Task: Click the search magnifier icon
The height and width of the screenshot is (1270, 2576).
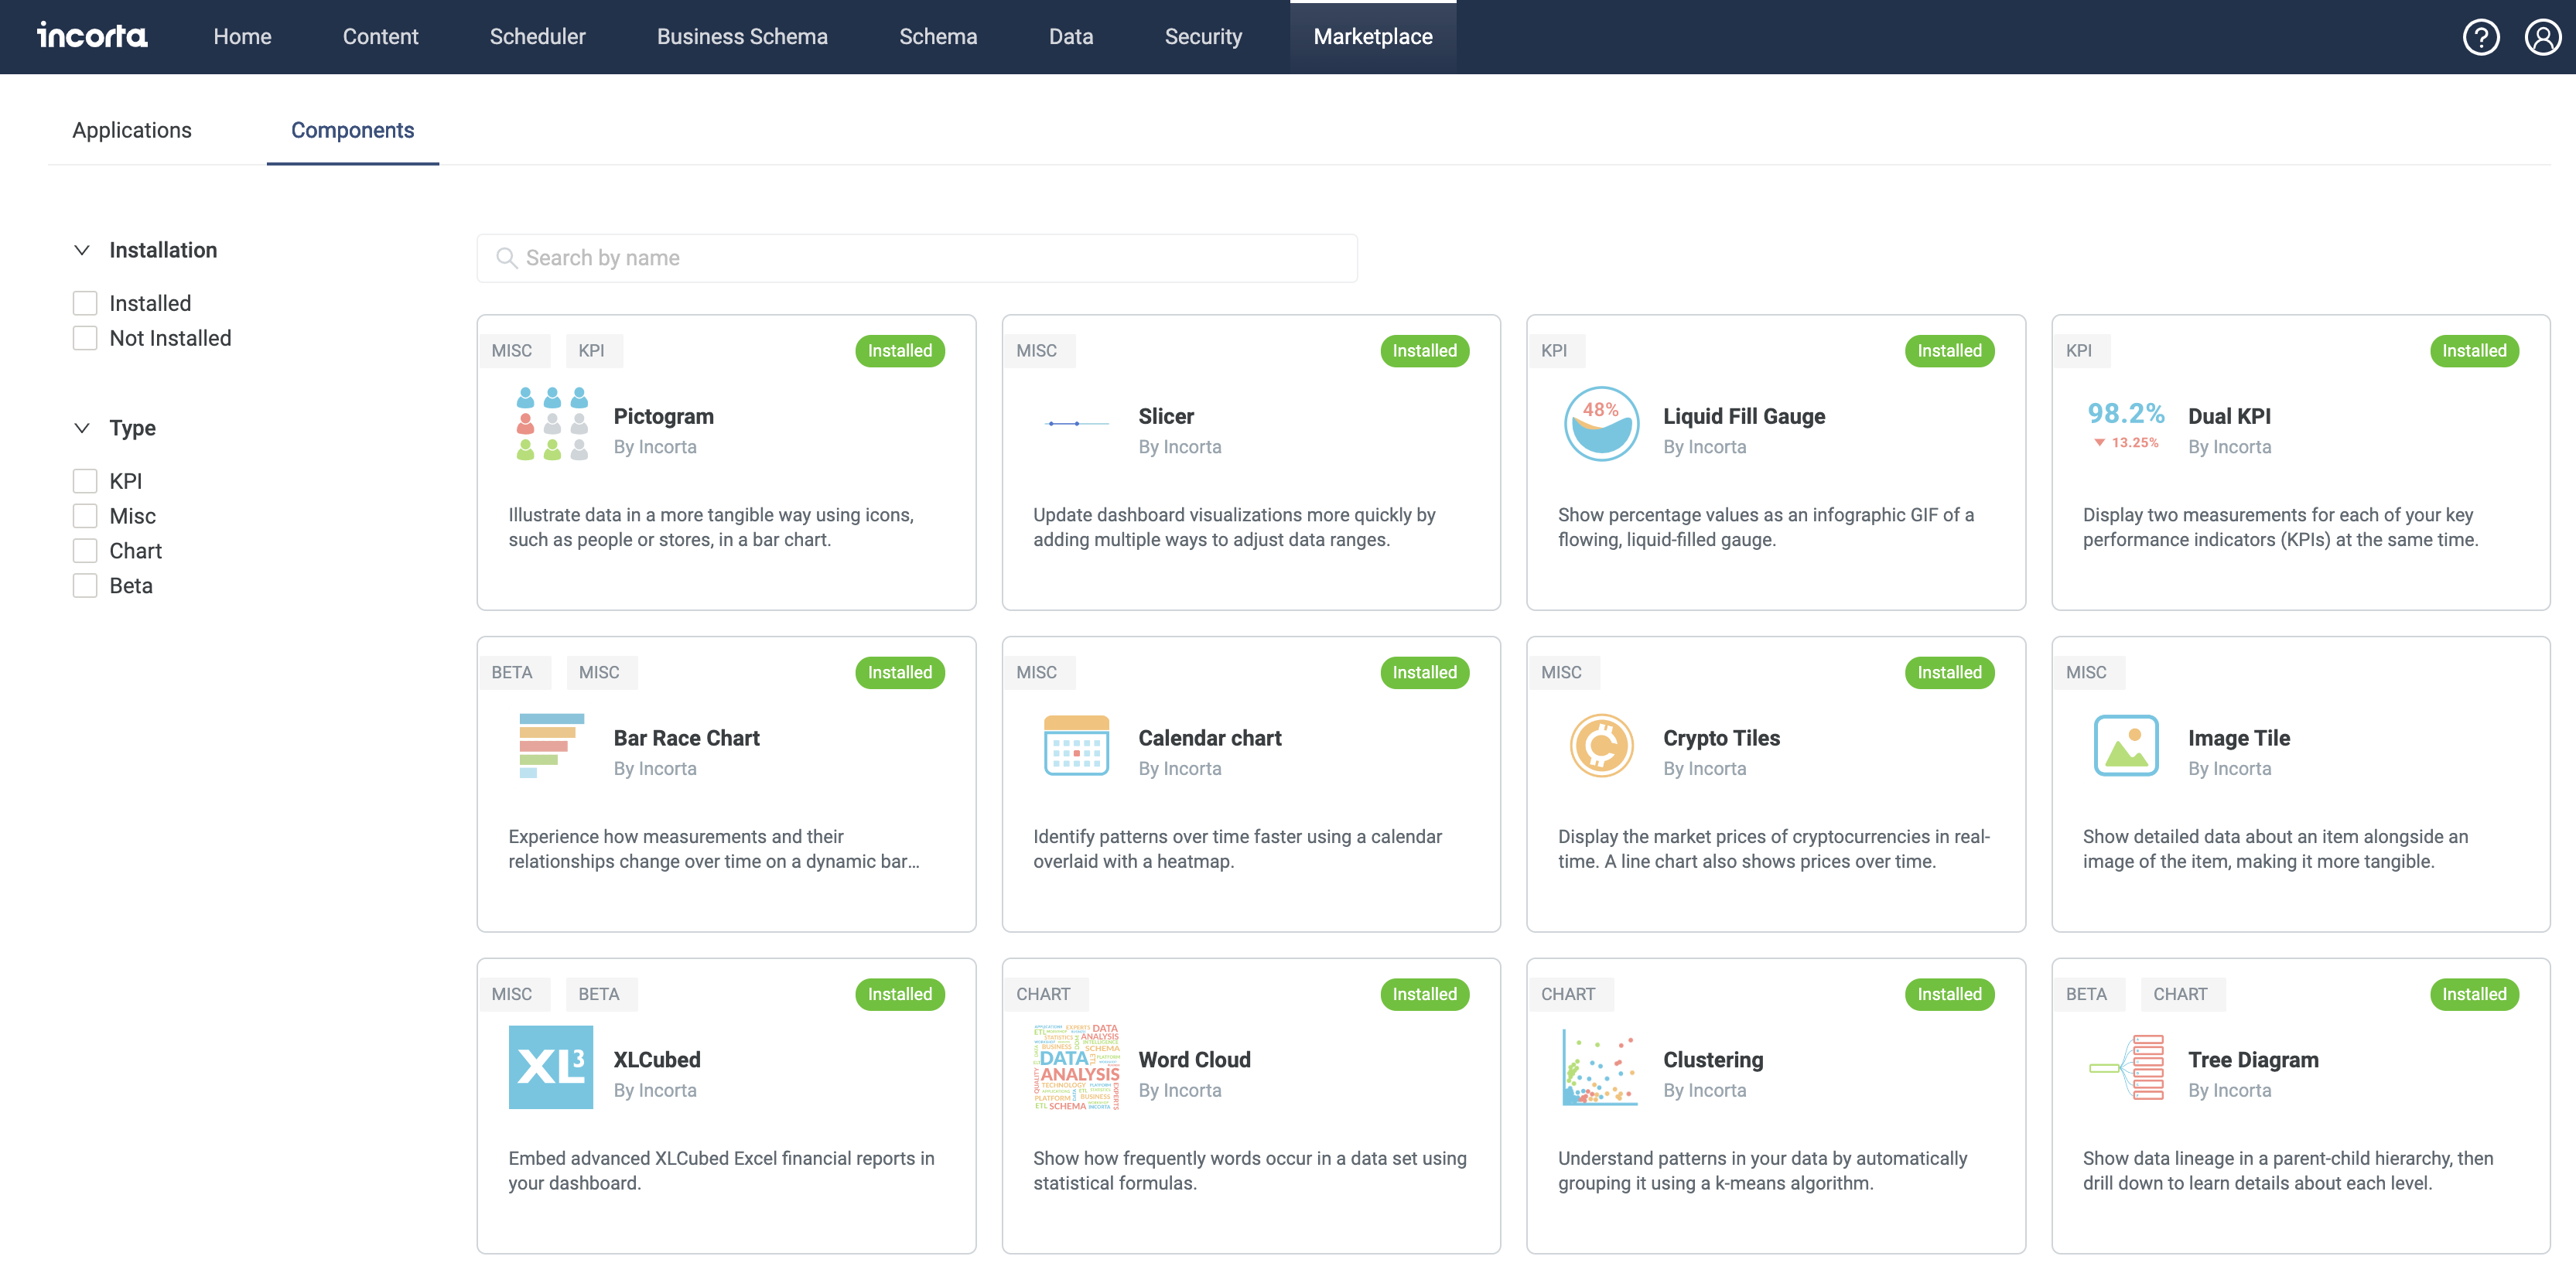Action: pos(507,258)
